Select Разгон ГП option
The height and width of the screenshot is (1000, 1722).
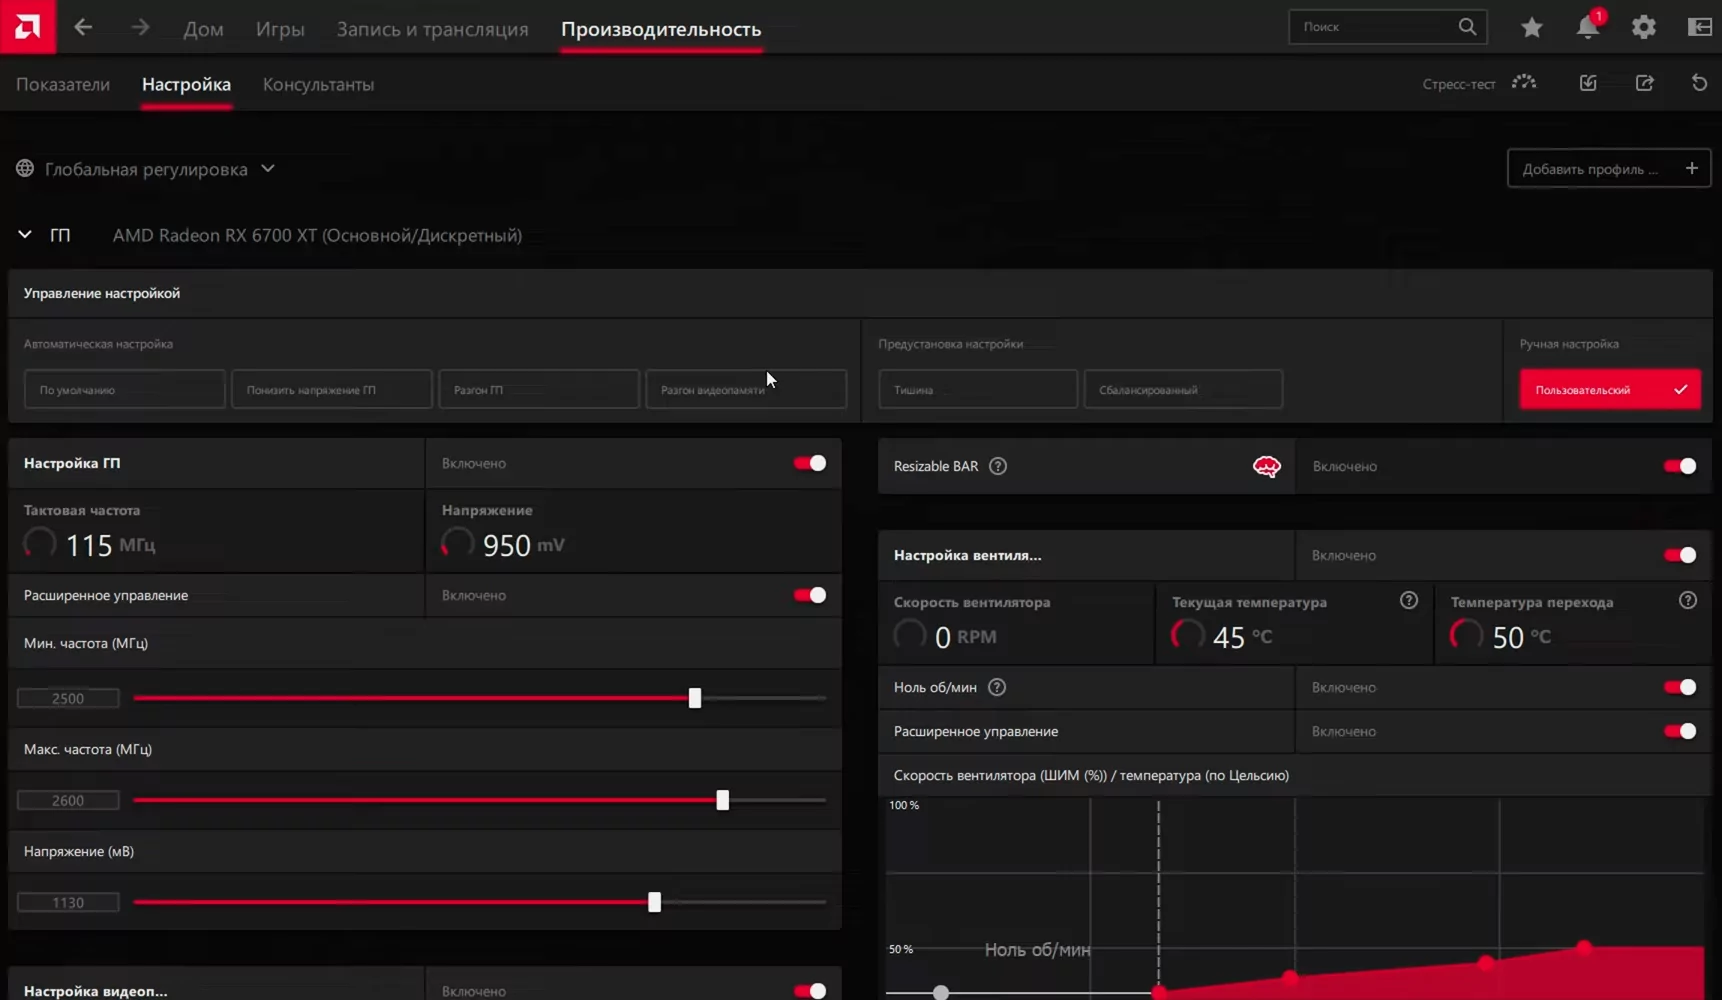pyautogui.click(x=539, y=389)
